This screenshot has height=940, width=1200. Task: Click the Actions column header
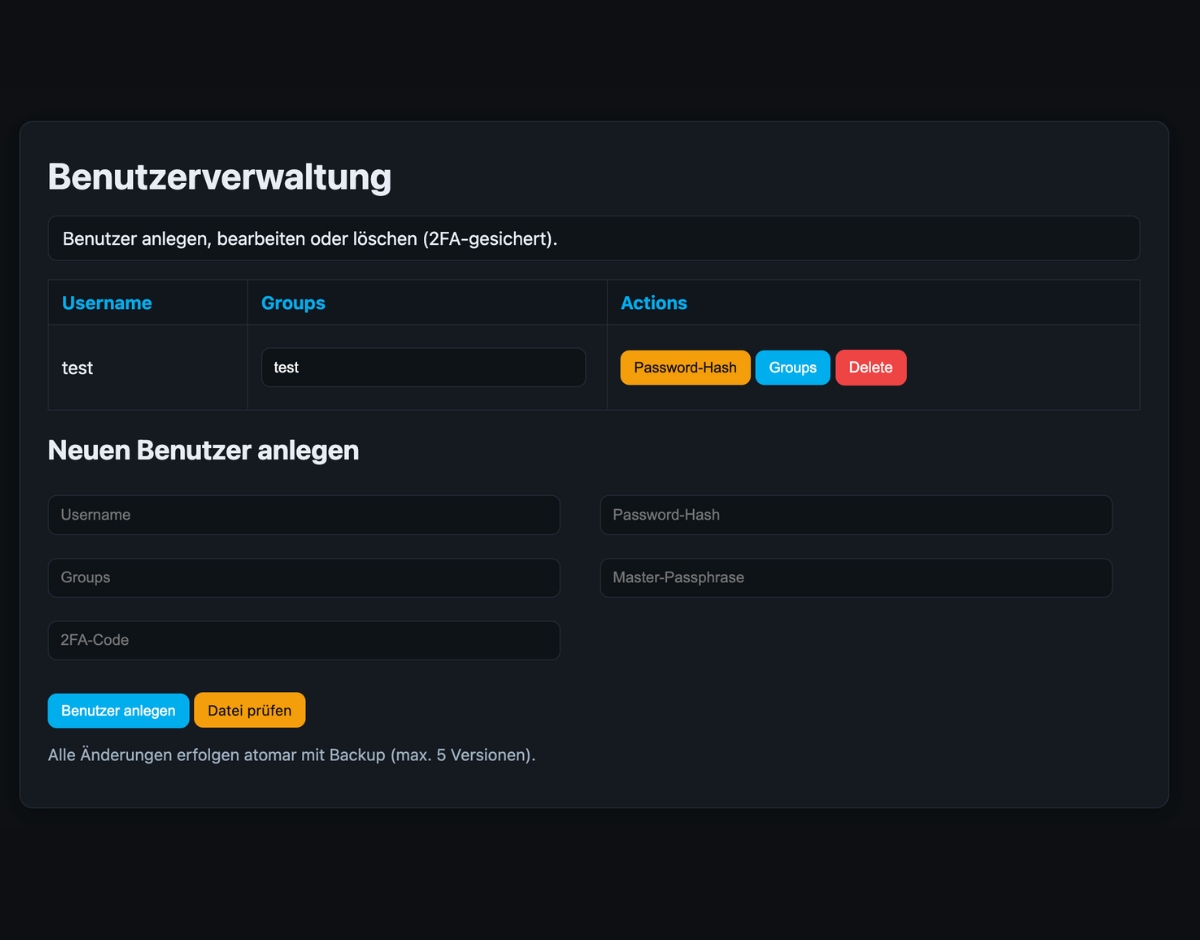(x=654, y=303)
